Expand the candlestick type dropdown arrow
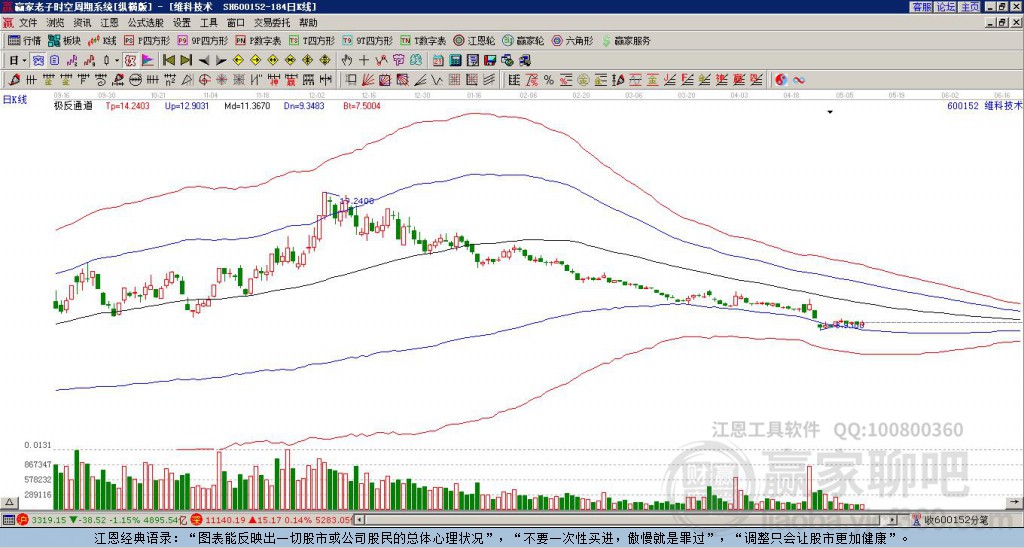 tap(118, 60)
